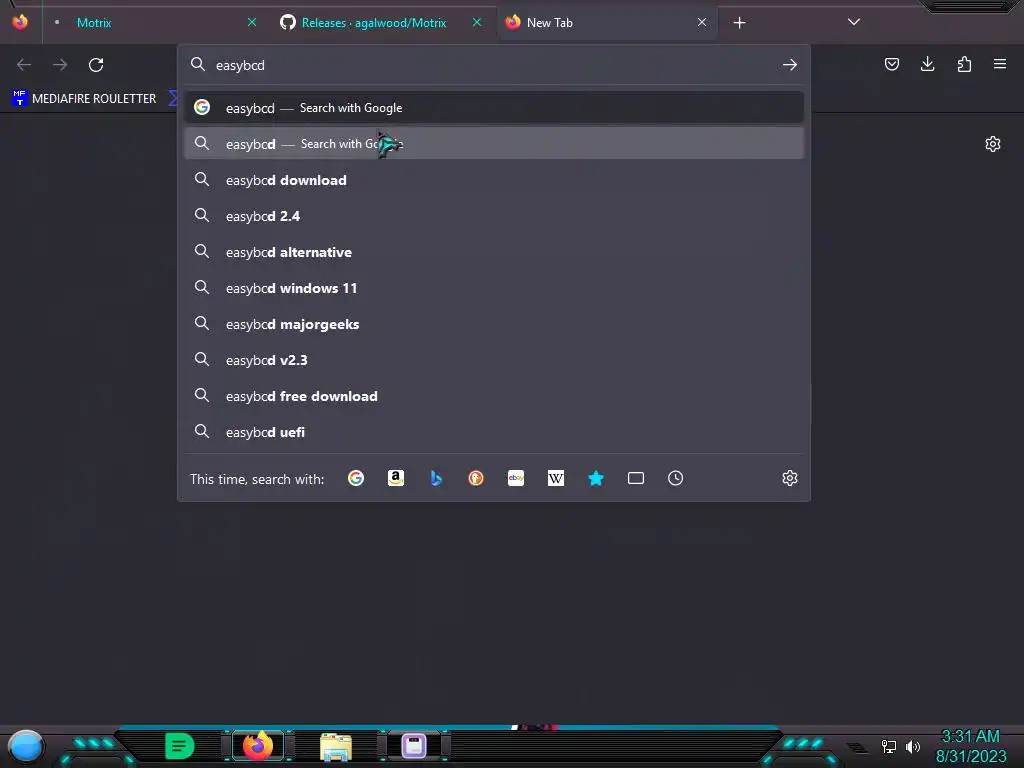Image resolution: width=1024 pixels, height=768 pixels.
Task: Choose suggestion easybcd majorgeeks
Action: click(494, 324)
